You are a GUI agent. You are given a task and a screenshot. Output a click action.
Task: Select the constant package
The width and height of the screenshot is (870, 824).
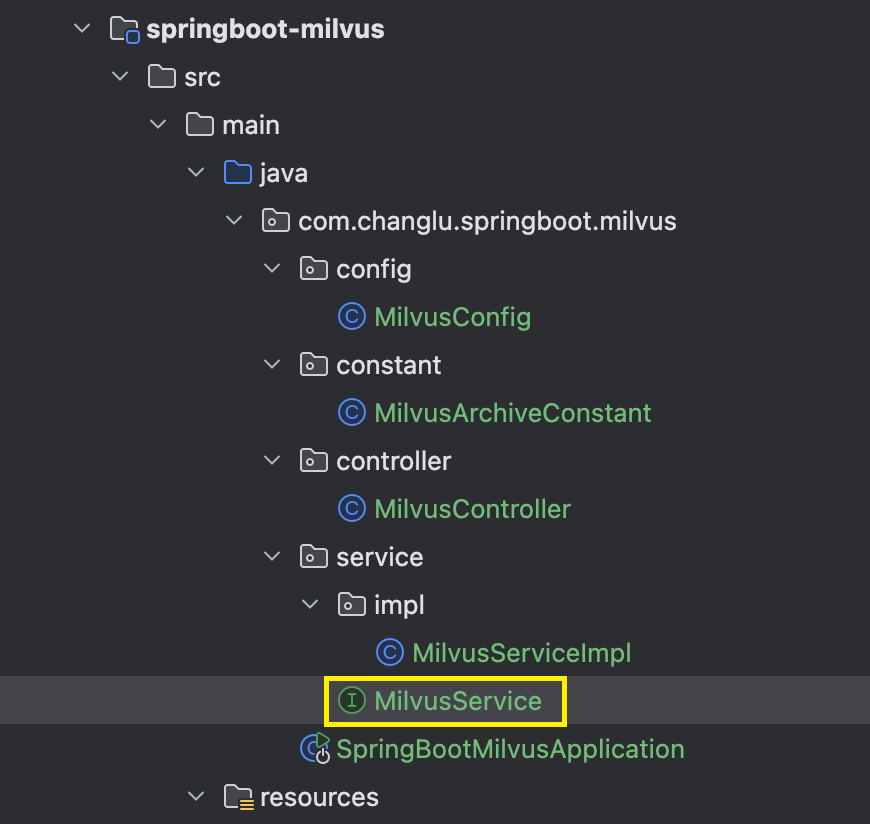click(388, 365)
